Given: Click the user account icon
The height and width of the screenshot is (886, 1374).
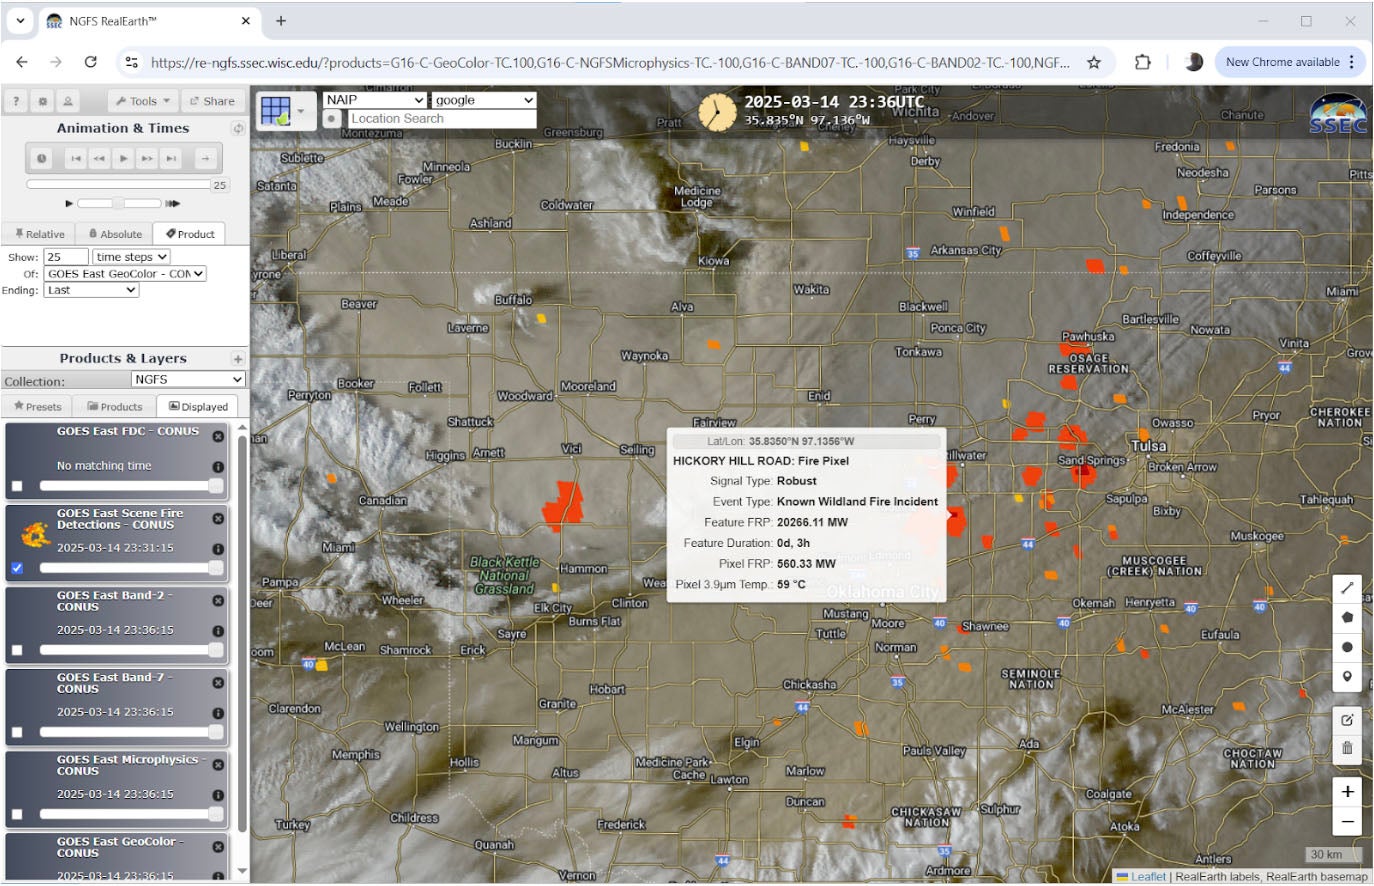Looking at the screenshot, I should point(68,101).
